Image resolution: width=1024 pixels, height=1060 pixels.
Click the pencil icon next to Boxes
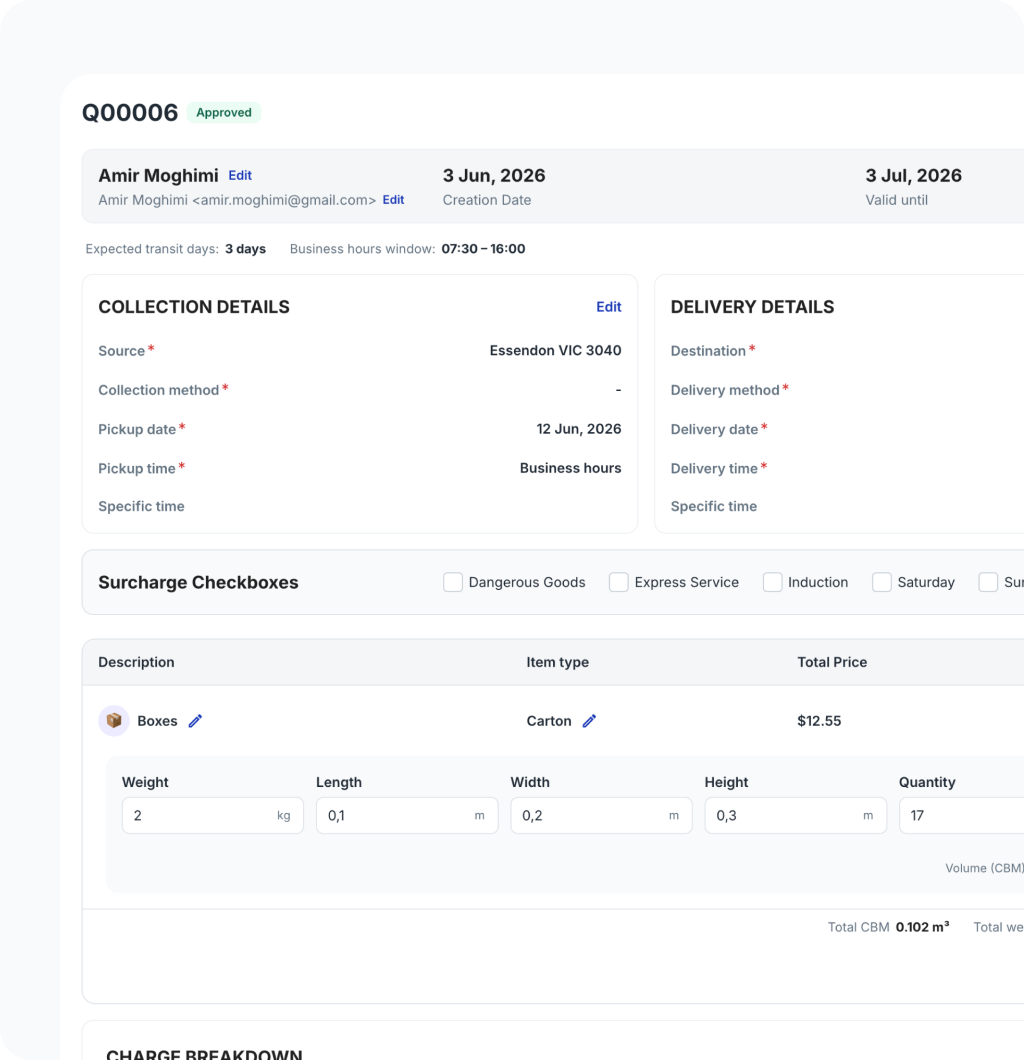tap(195, 721)
